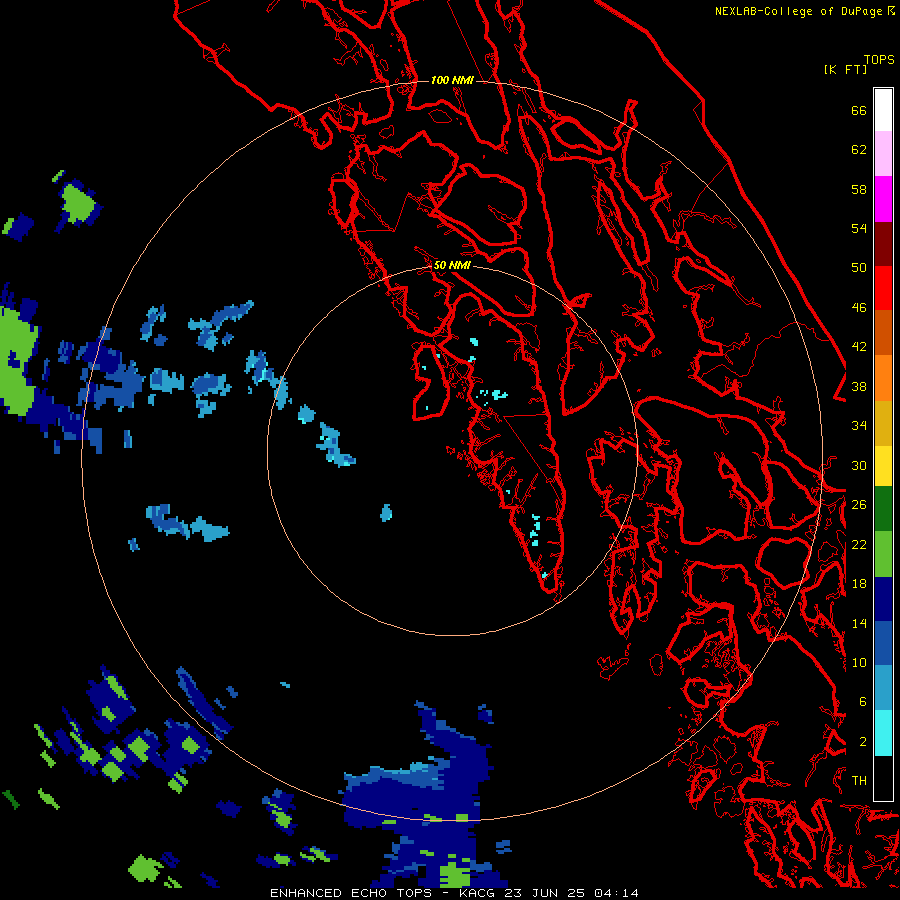Click the medium blue legend swatch
Viewport: 900px width, 900px height.
click(x=883, y=642)
